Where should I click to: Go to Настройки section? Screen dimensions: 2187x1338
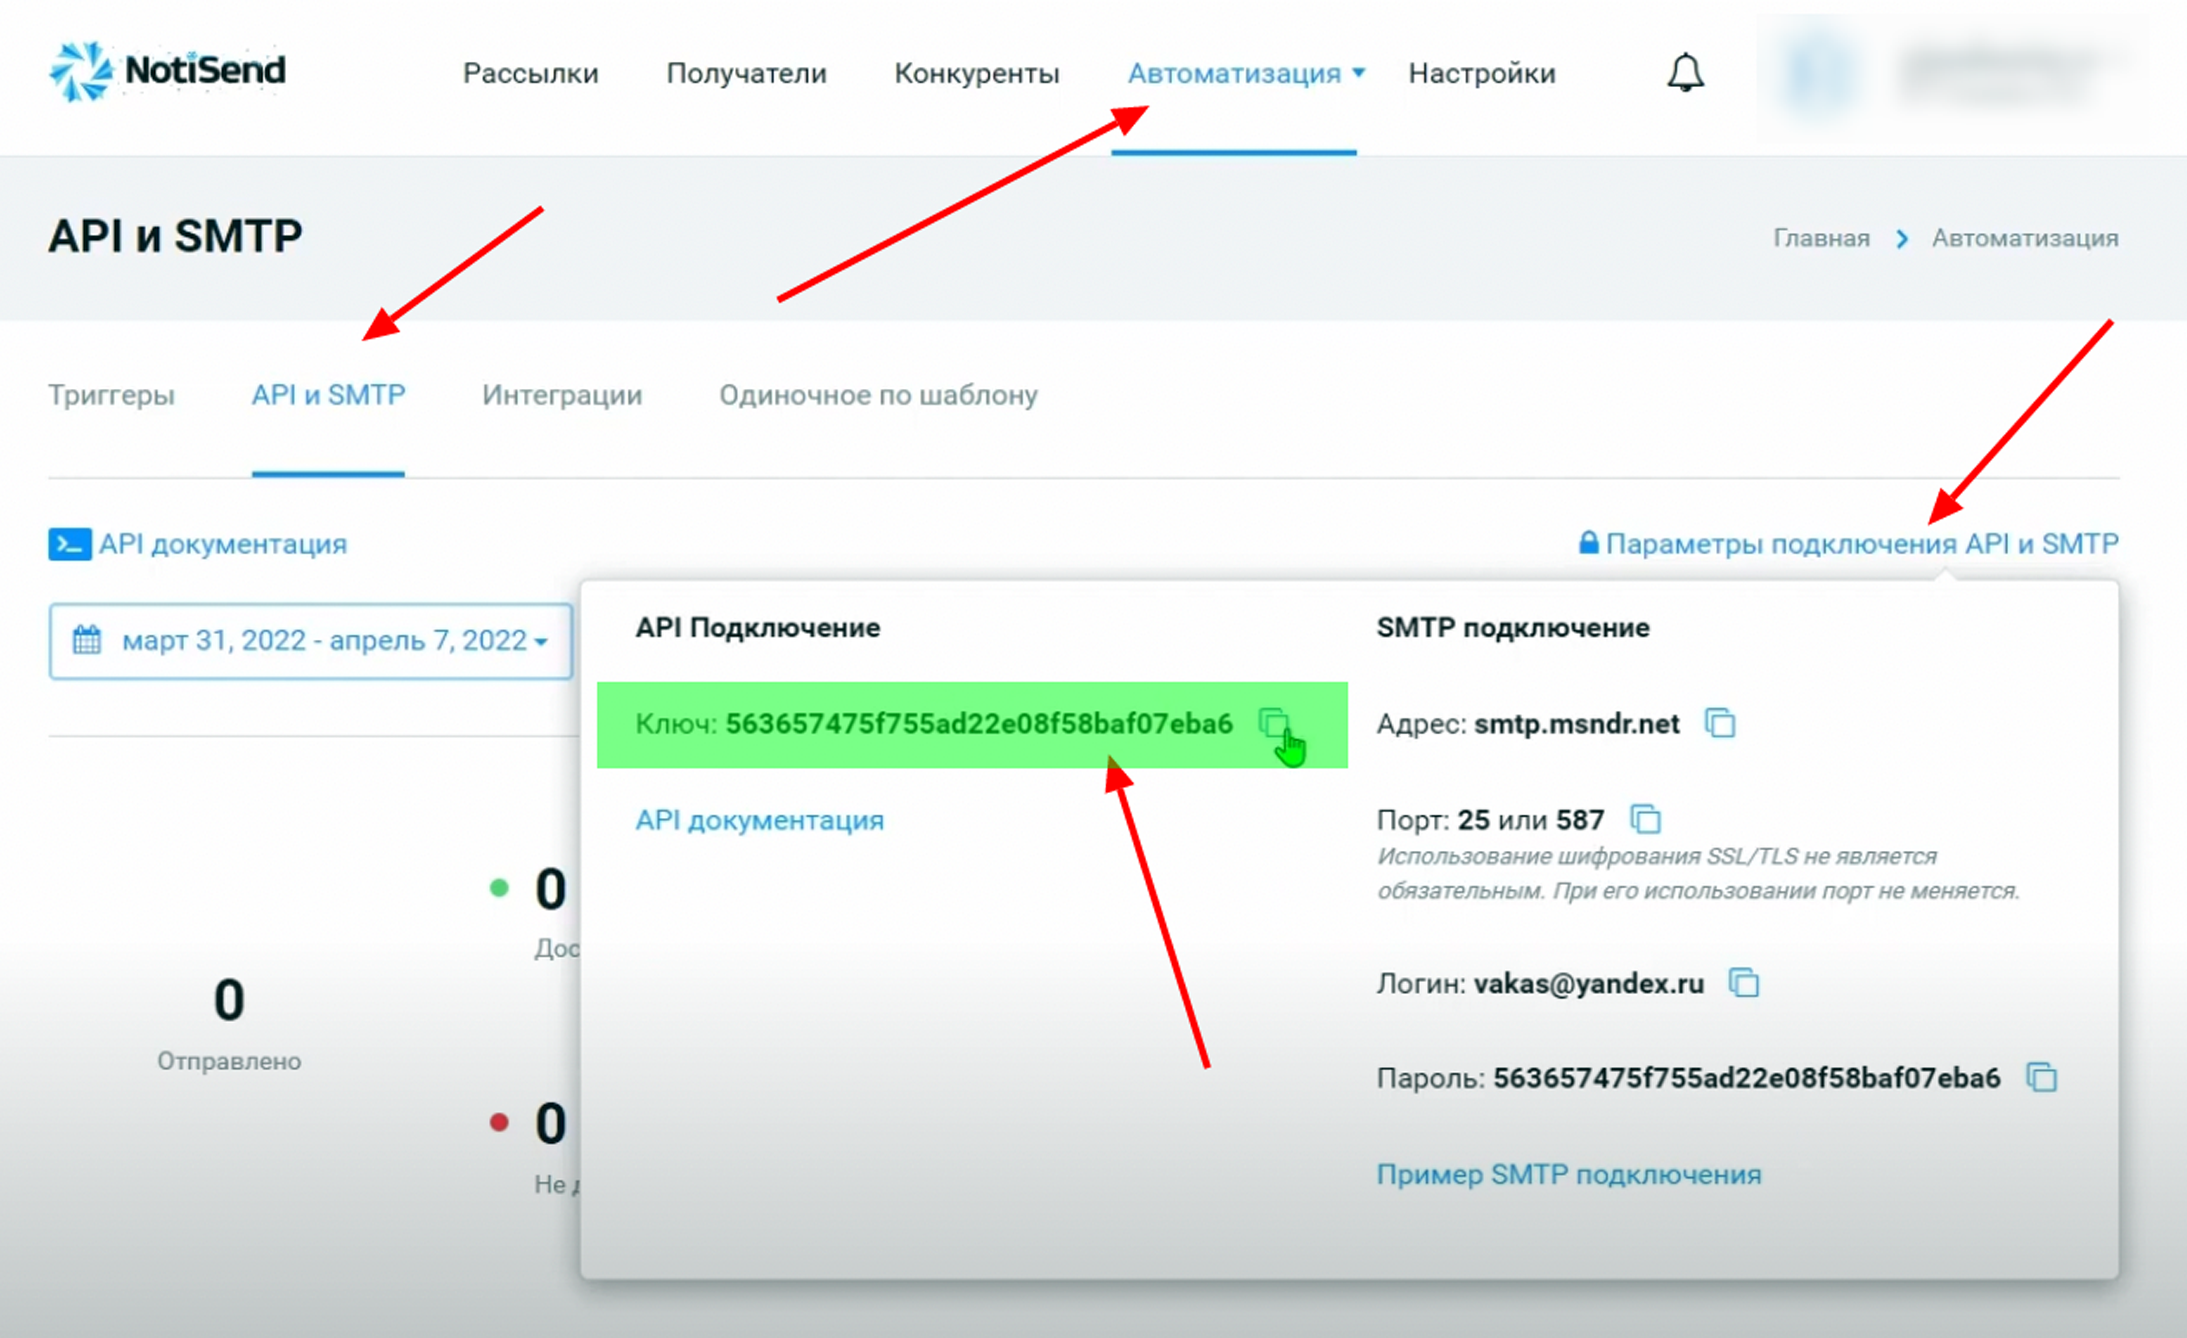point(1481,73)
